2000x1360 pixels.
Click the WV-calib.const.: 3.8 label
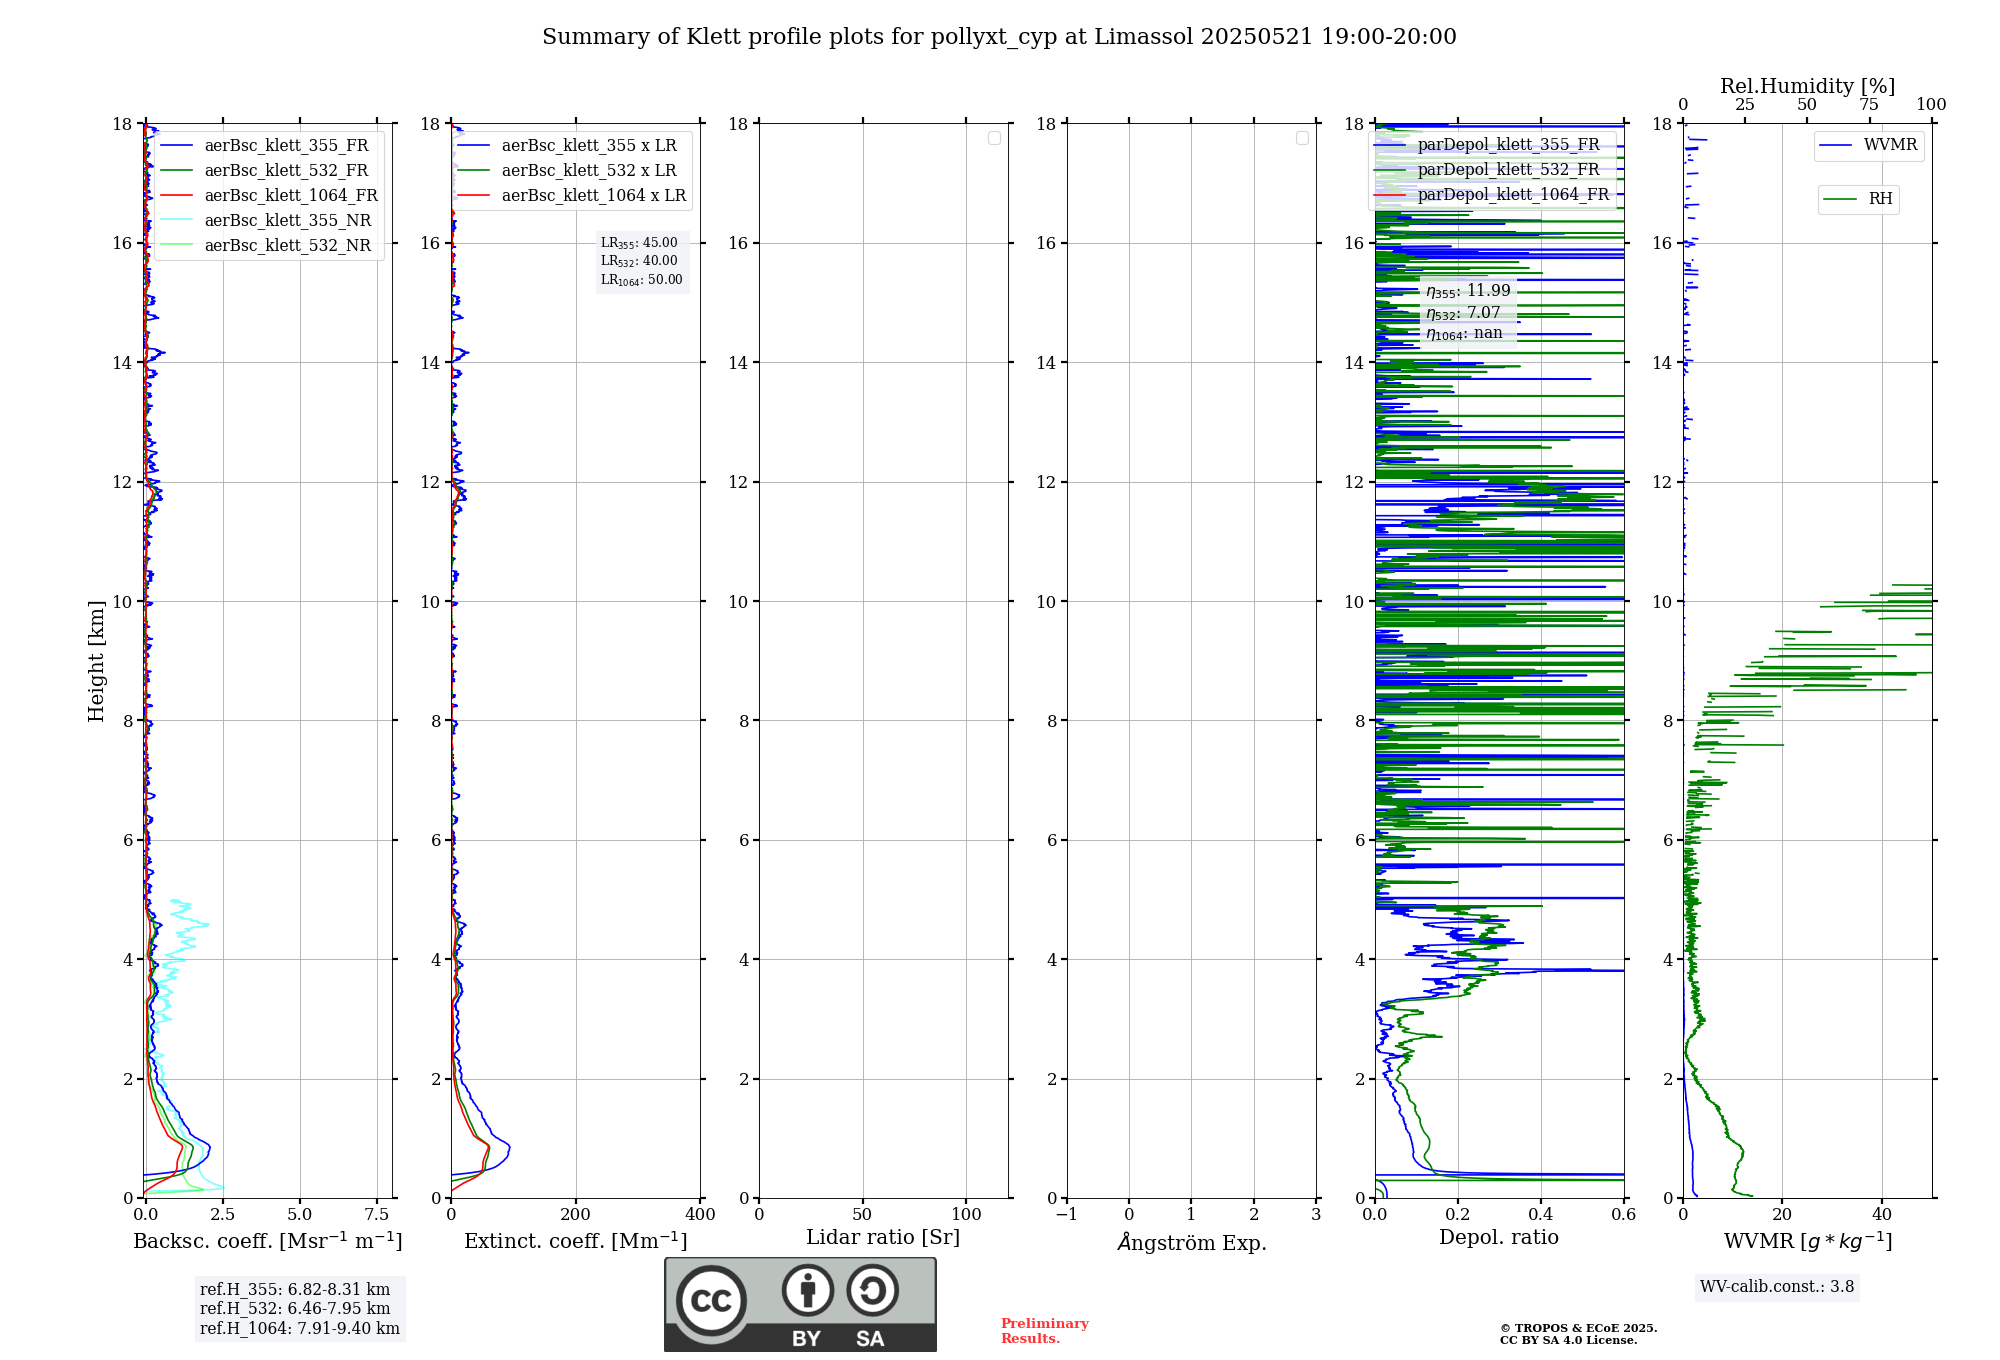click(1777, 1287)
